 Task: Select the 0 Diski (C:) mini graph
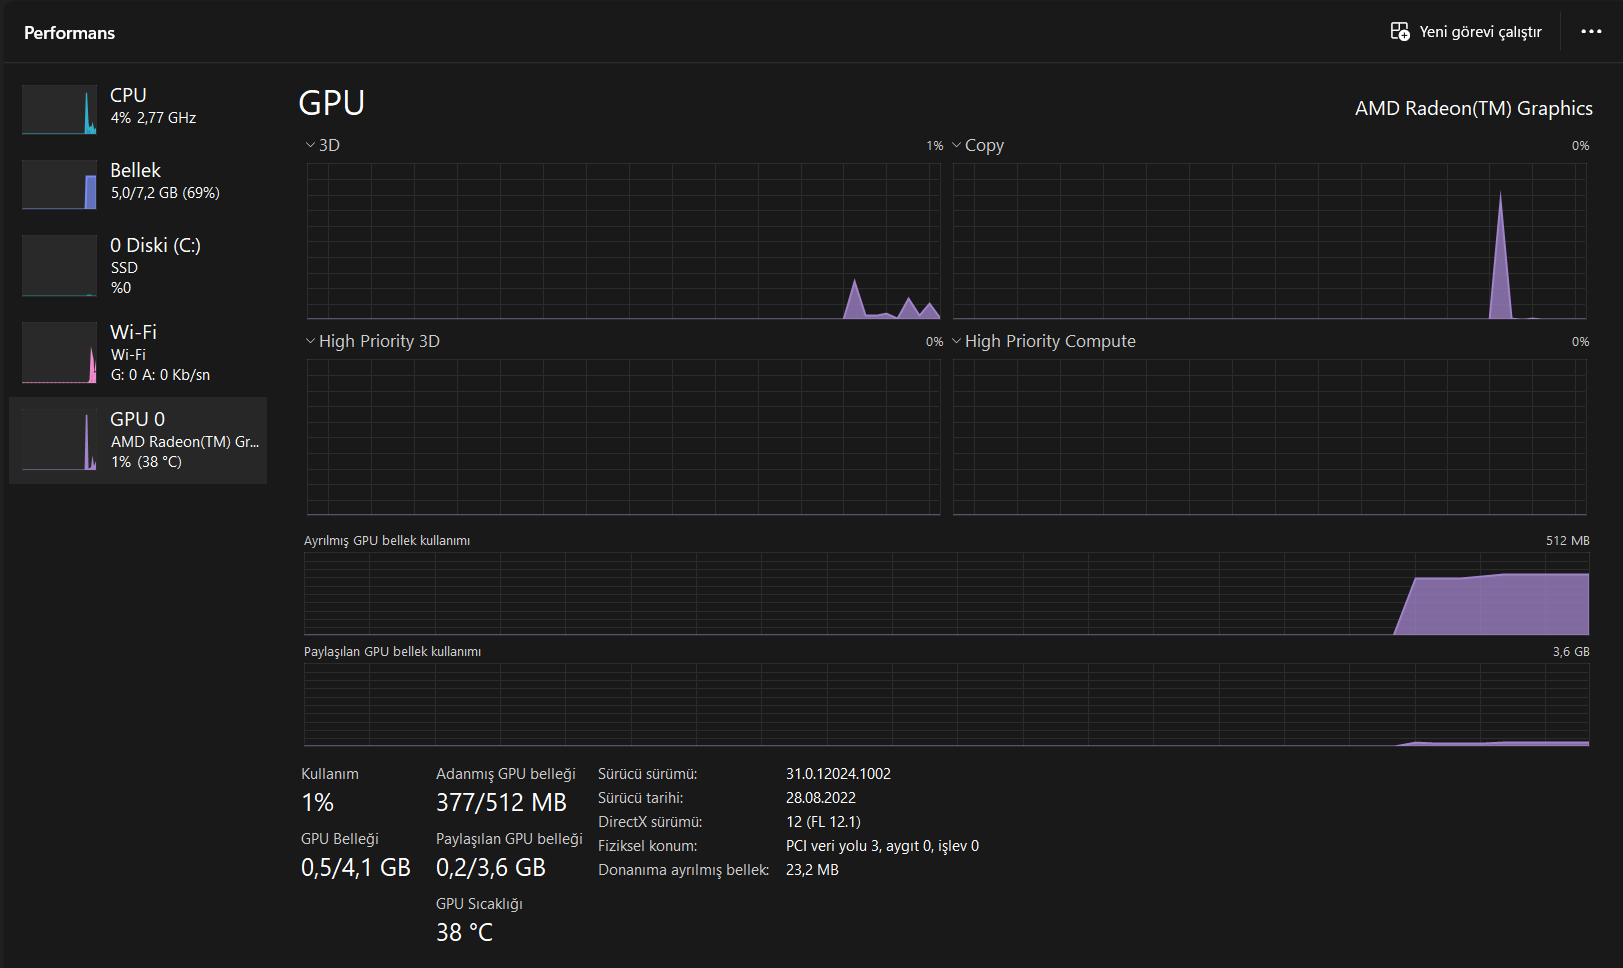coord(60,266)
